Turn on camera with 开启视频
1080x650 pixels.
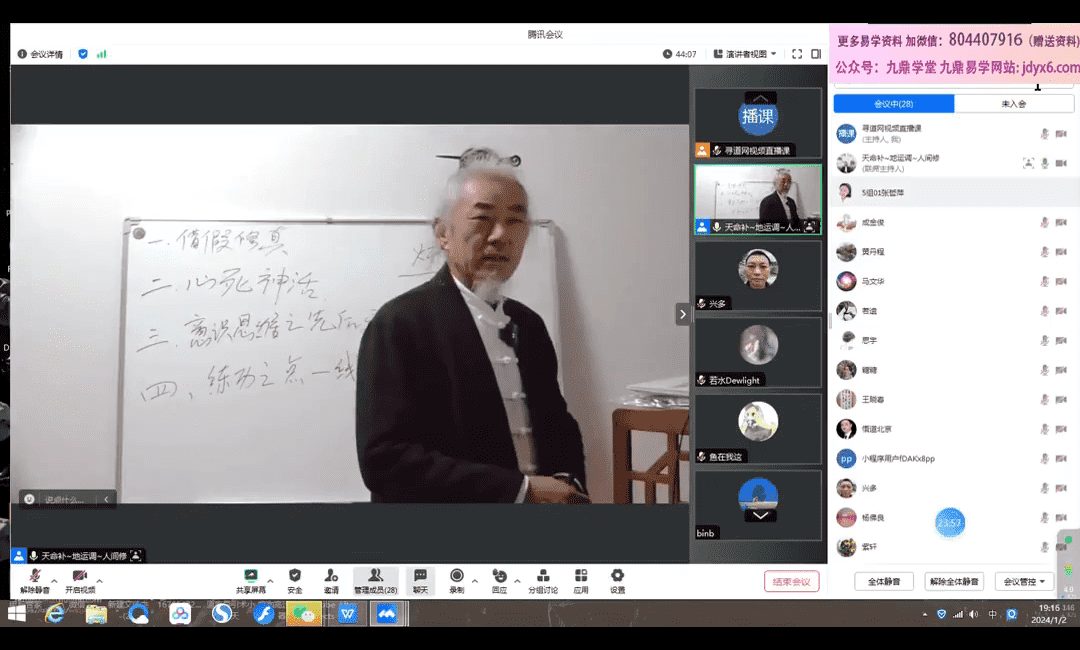(80, 580)
